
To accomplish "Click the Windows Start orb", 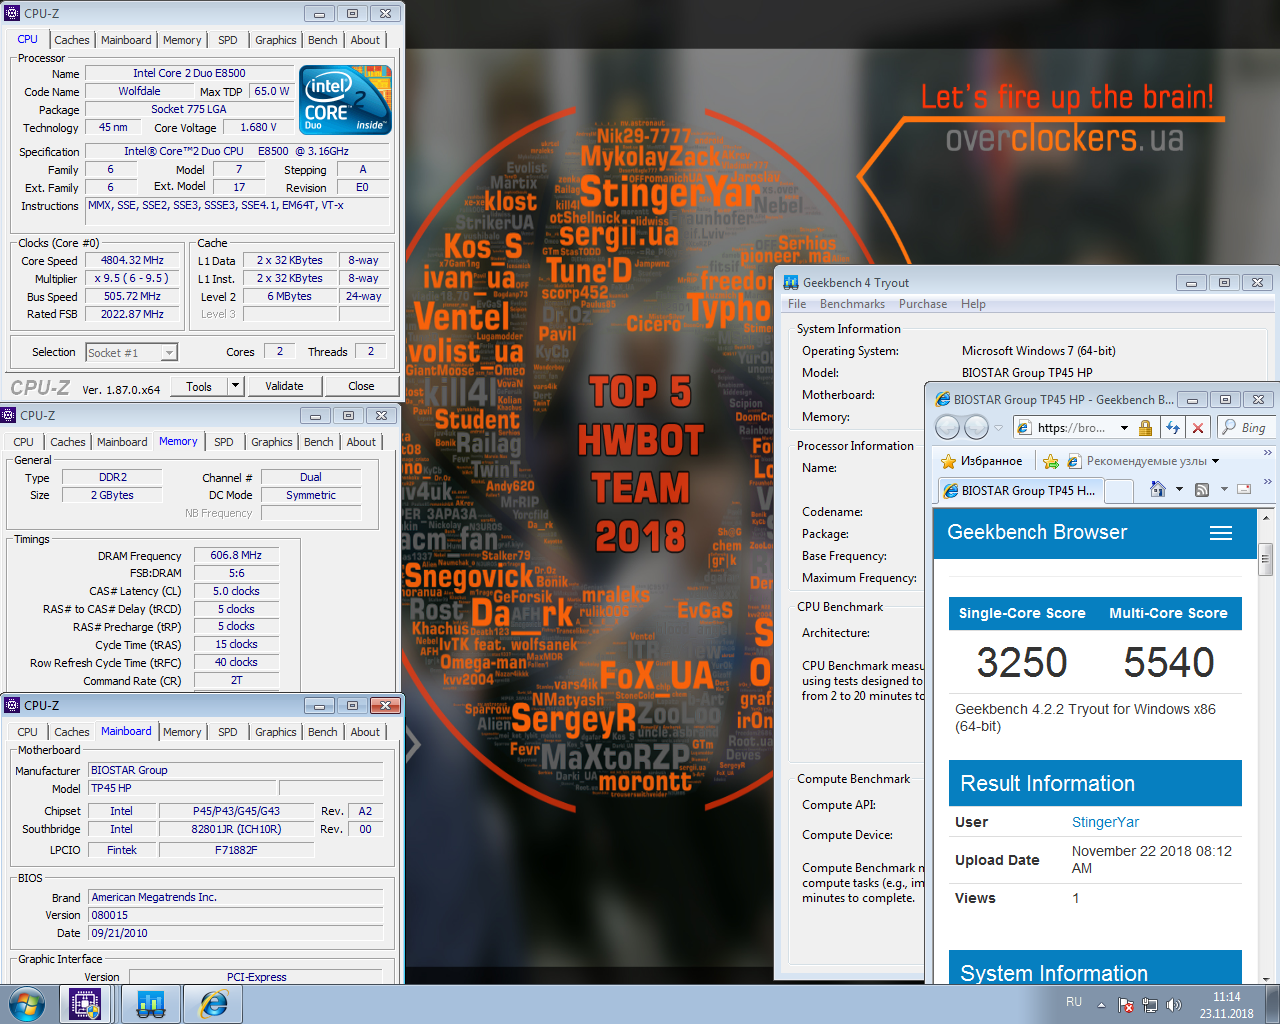I will 27,1004.
